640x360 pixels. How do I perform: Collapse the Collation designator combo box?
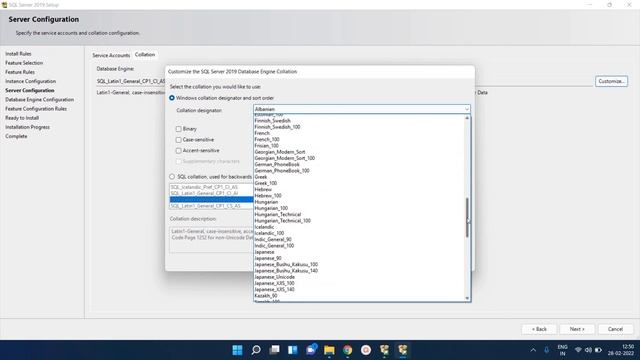(x=466, y=109)
